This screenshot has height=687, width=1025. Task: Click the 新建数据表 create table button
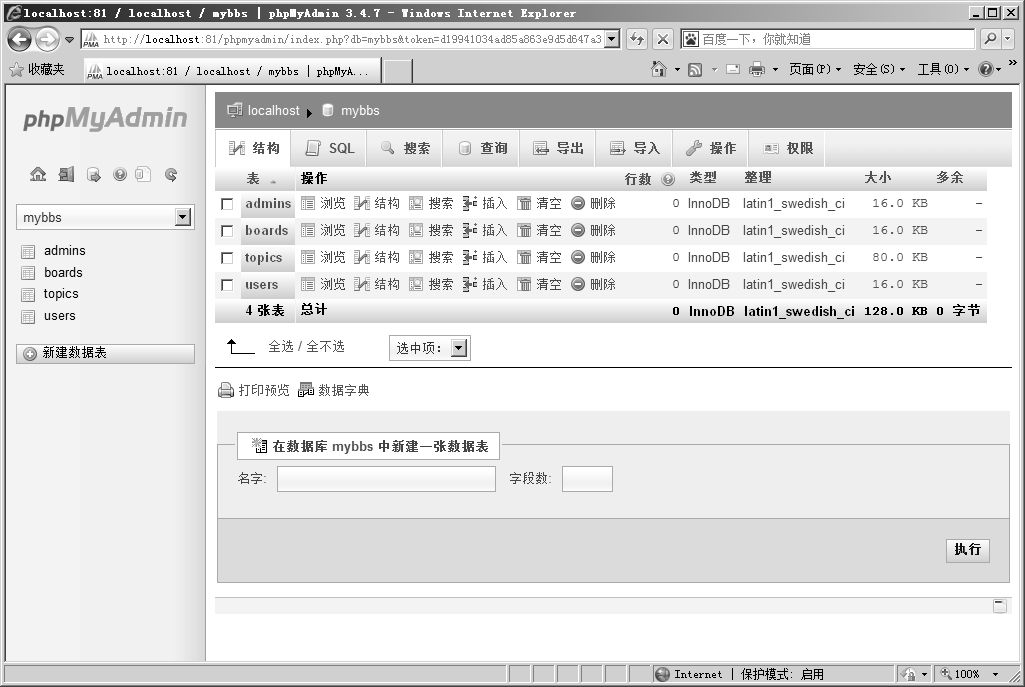(x=105, y=354)
